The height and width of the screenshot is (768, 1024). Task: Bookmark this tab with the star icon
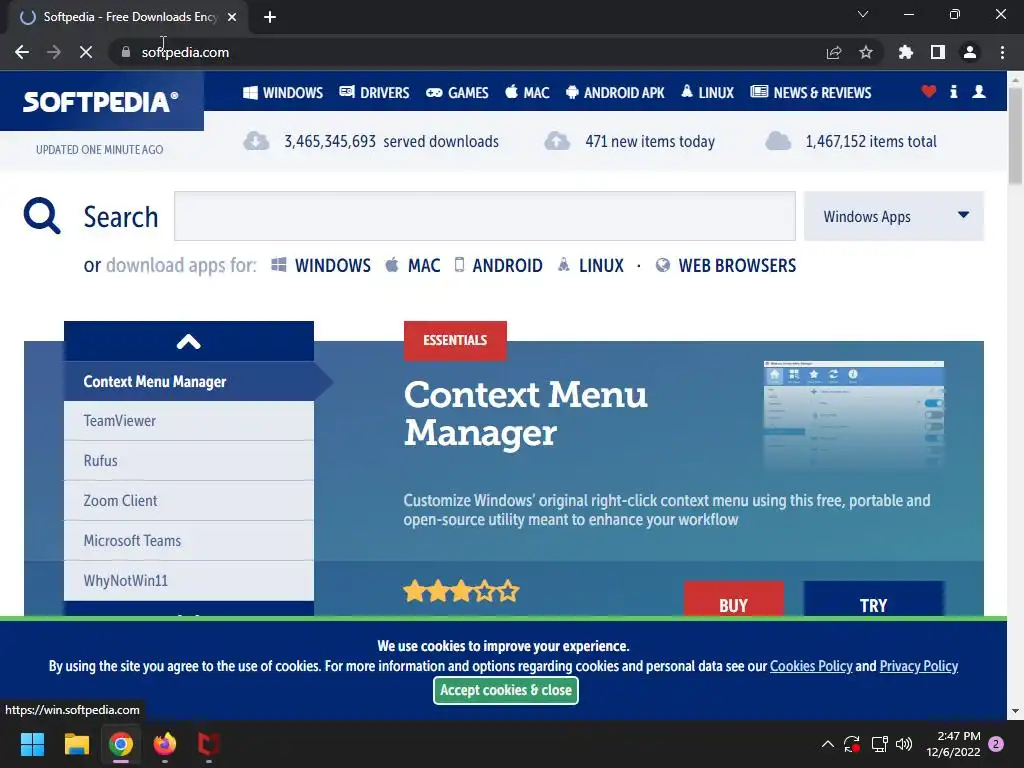(x=866, y=52)
